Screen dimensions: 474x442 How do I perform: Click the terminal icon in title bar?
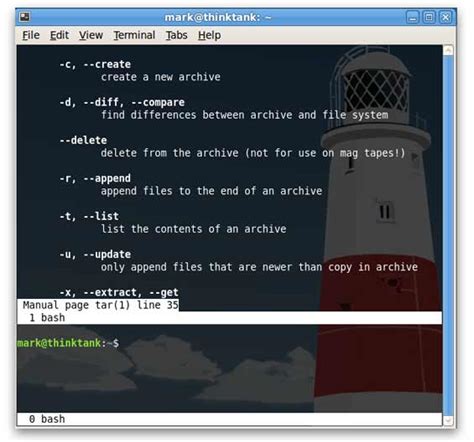click(x=25, y=17)
